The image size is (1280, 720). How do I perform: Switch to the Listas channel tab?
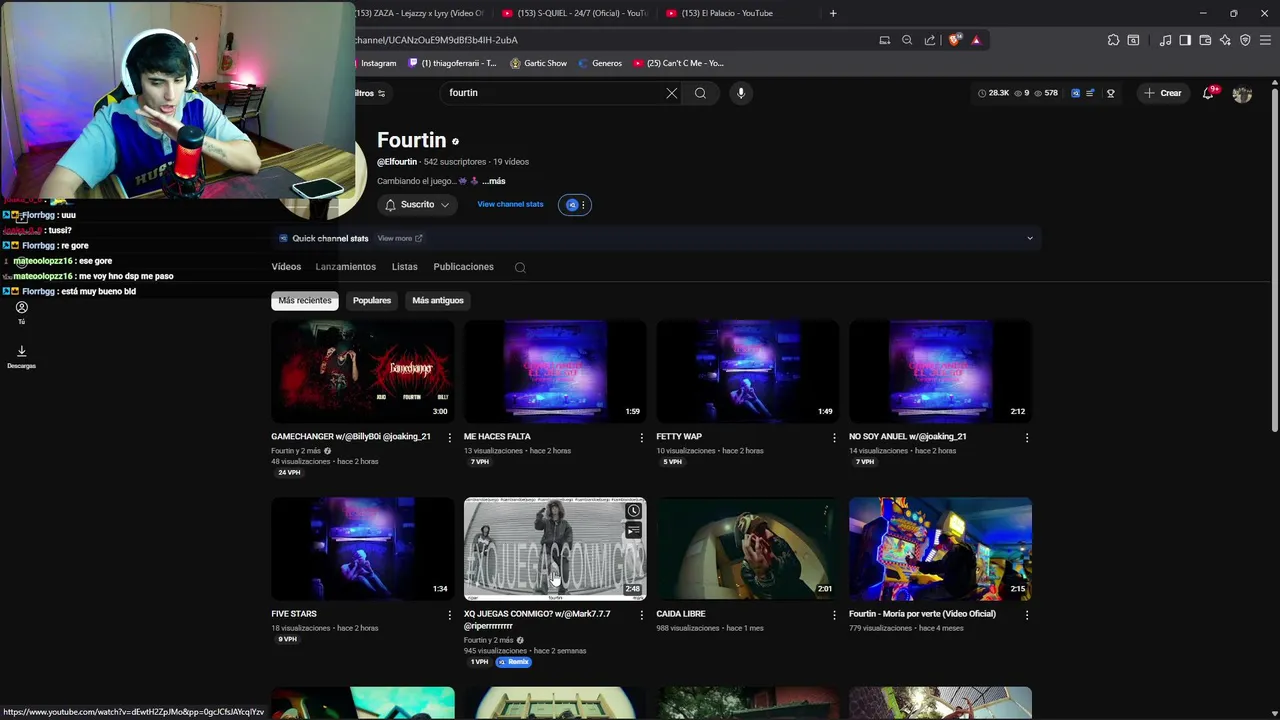tap(405, 267)
